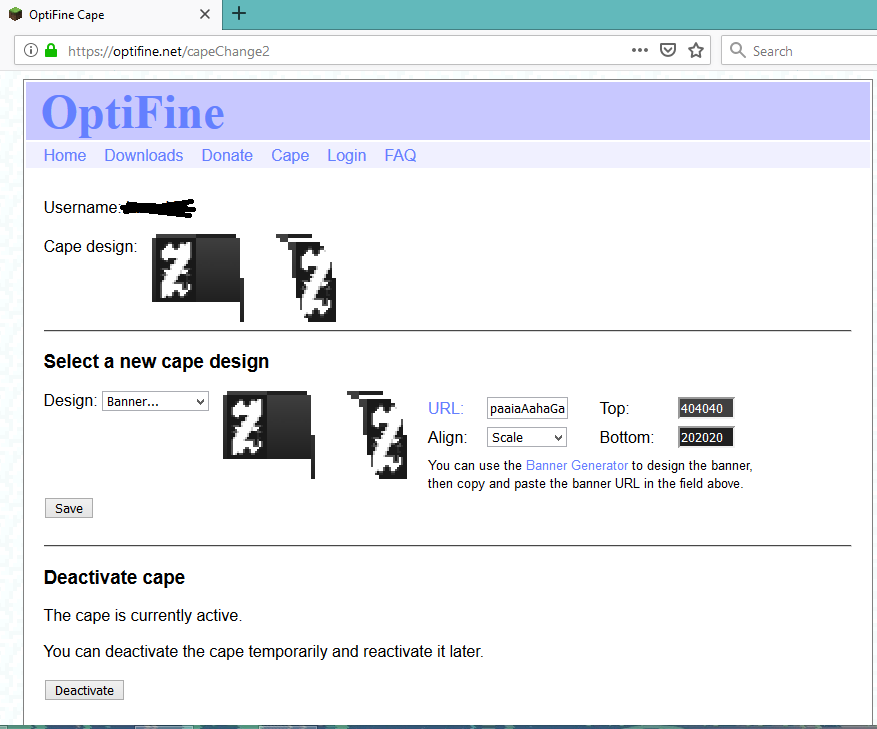Click the OptiFine site logo
This screenshot has height=729, width=877.
(133, 114)
